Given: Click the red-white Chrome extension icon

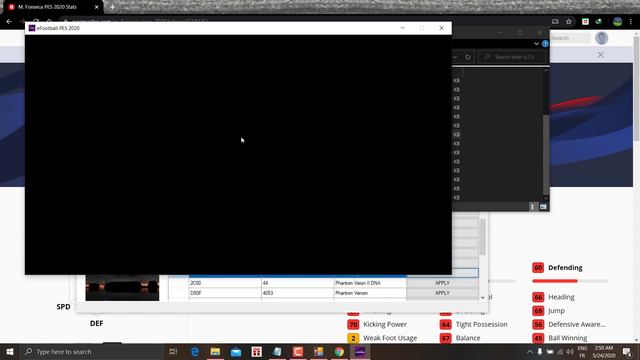Looking at the screenshot, I should 585,21.
